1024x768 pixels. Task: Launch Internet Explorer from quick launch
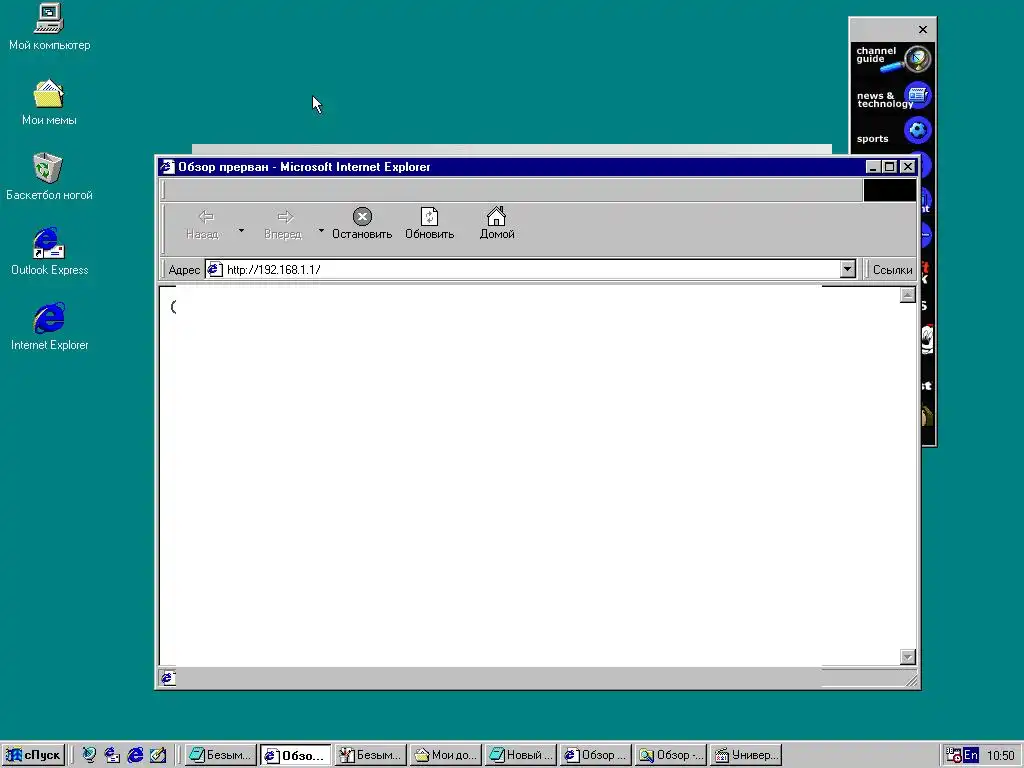coord(135,755)
